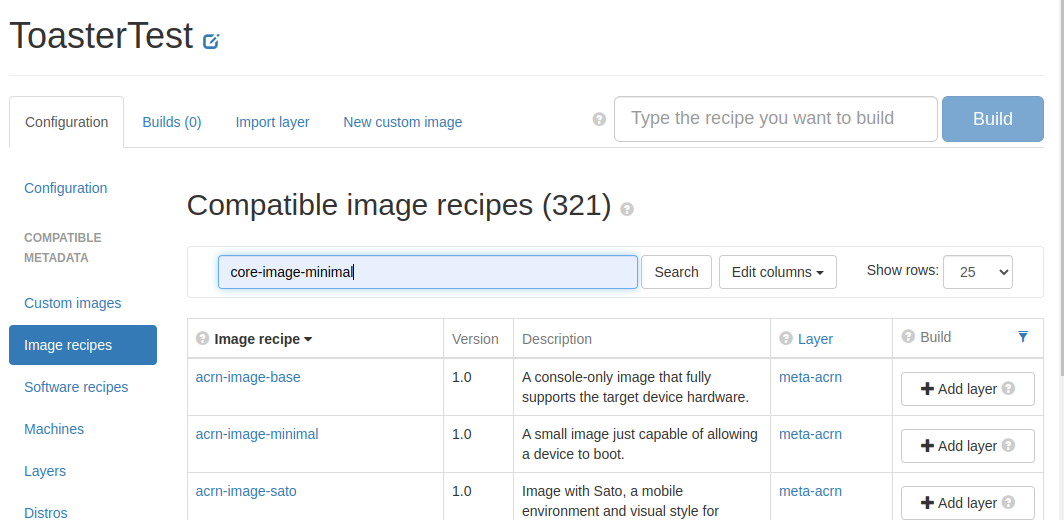Click the blue Build button
Image resolution: width=1064 pixels, height=520 pixels.
coord(992,119)
